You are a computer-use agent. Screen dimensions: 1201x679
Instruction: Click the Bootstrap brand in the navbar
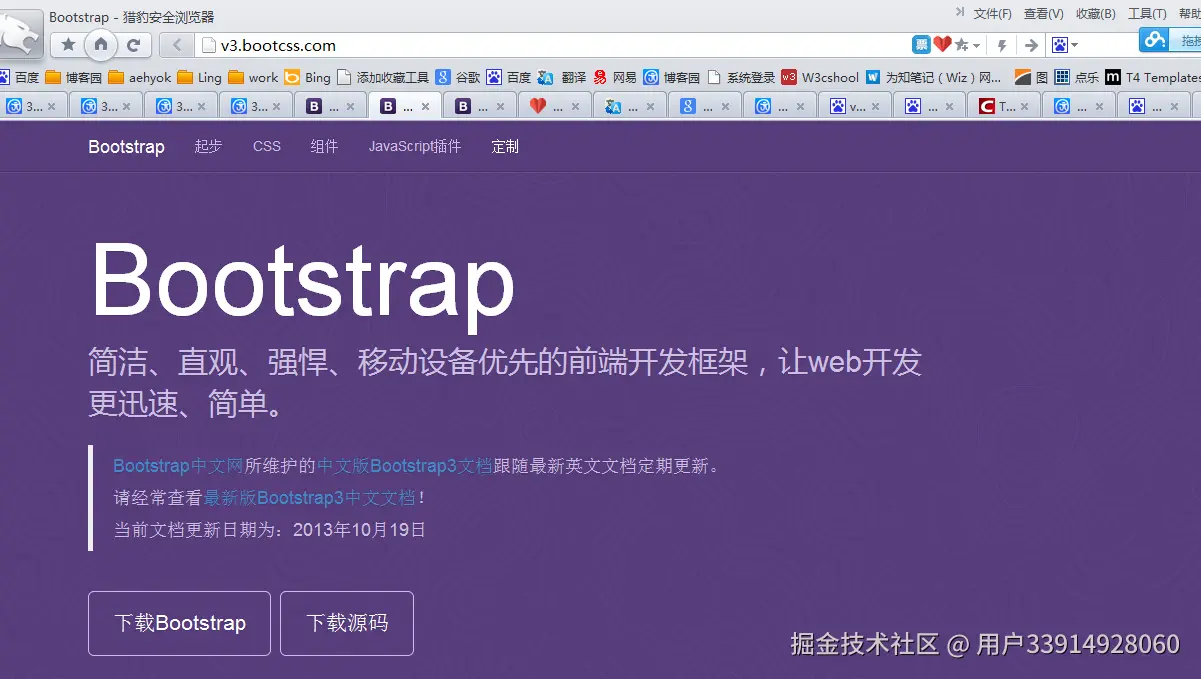coord(126,147)
